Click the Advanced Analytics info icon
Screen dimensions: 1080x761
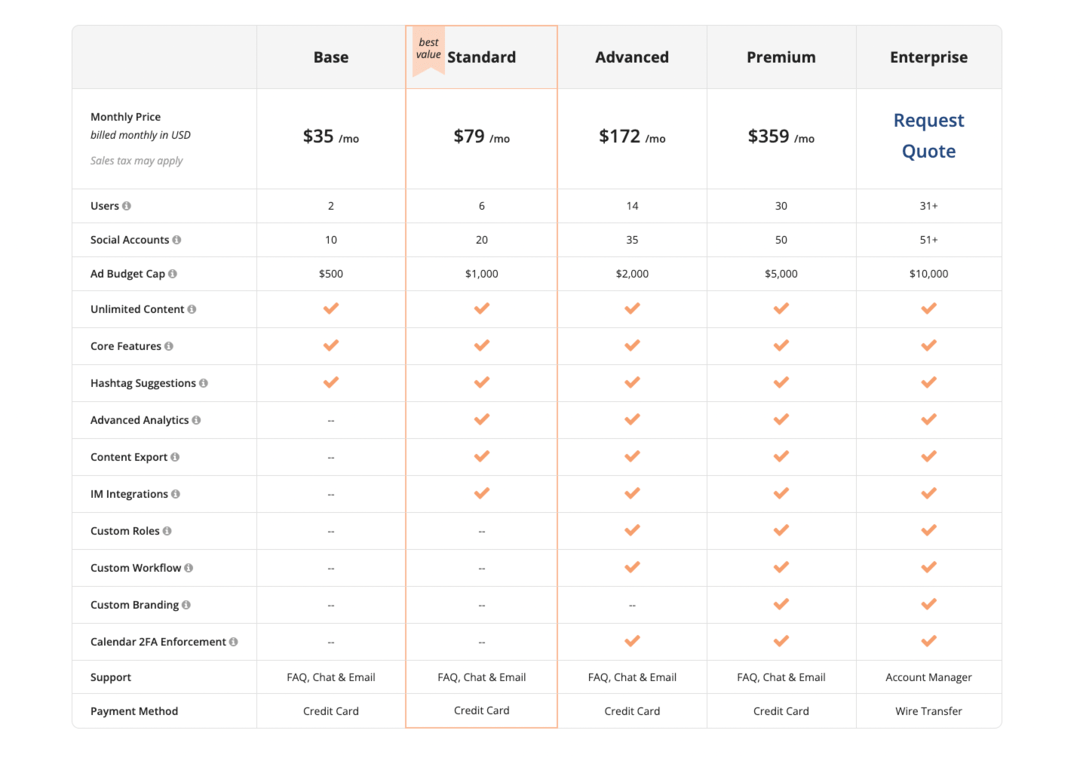[x=196, y=421]
